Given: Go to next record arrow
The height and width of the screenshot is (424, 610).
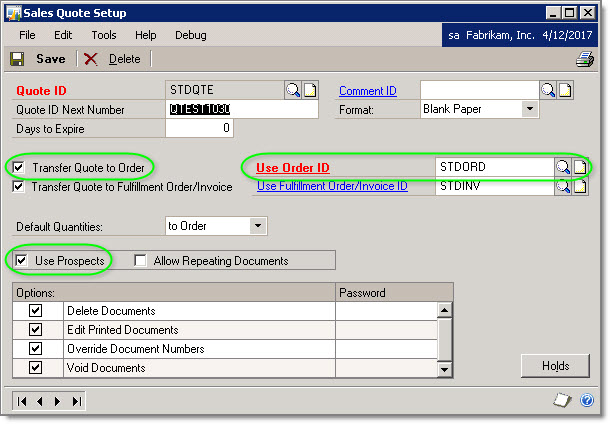Looking at the screenshot, I should pyautogui.click(x=58, y=401).
